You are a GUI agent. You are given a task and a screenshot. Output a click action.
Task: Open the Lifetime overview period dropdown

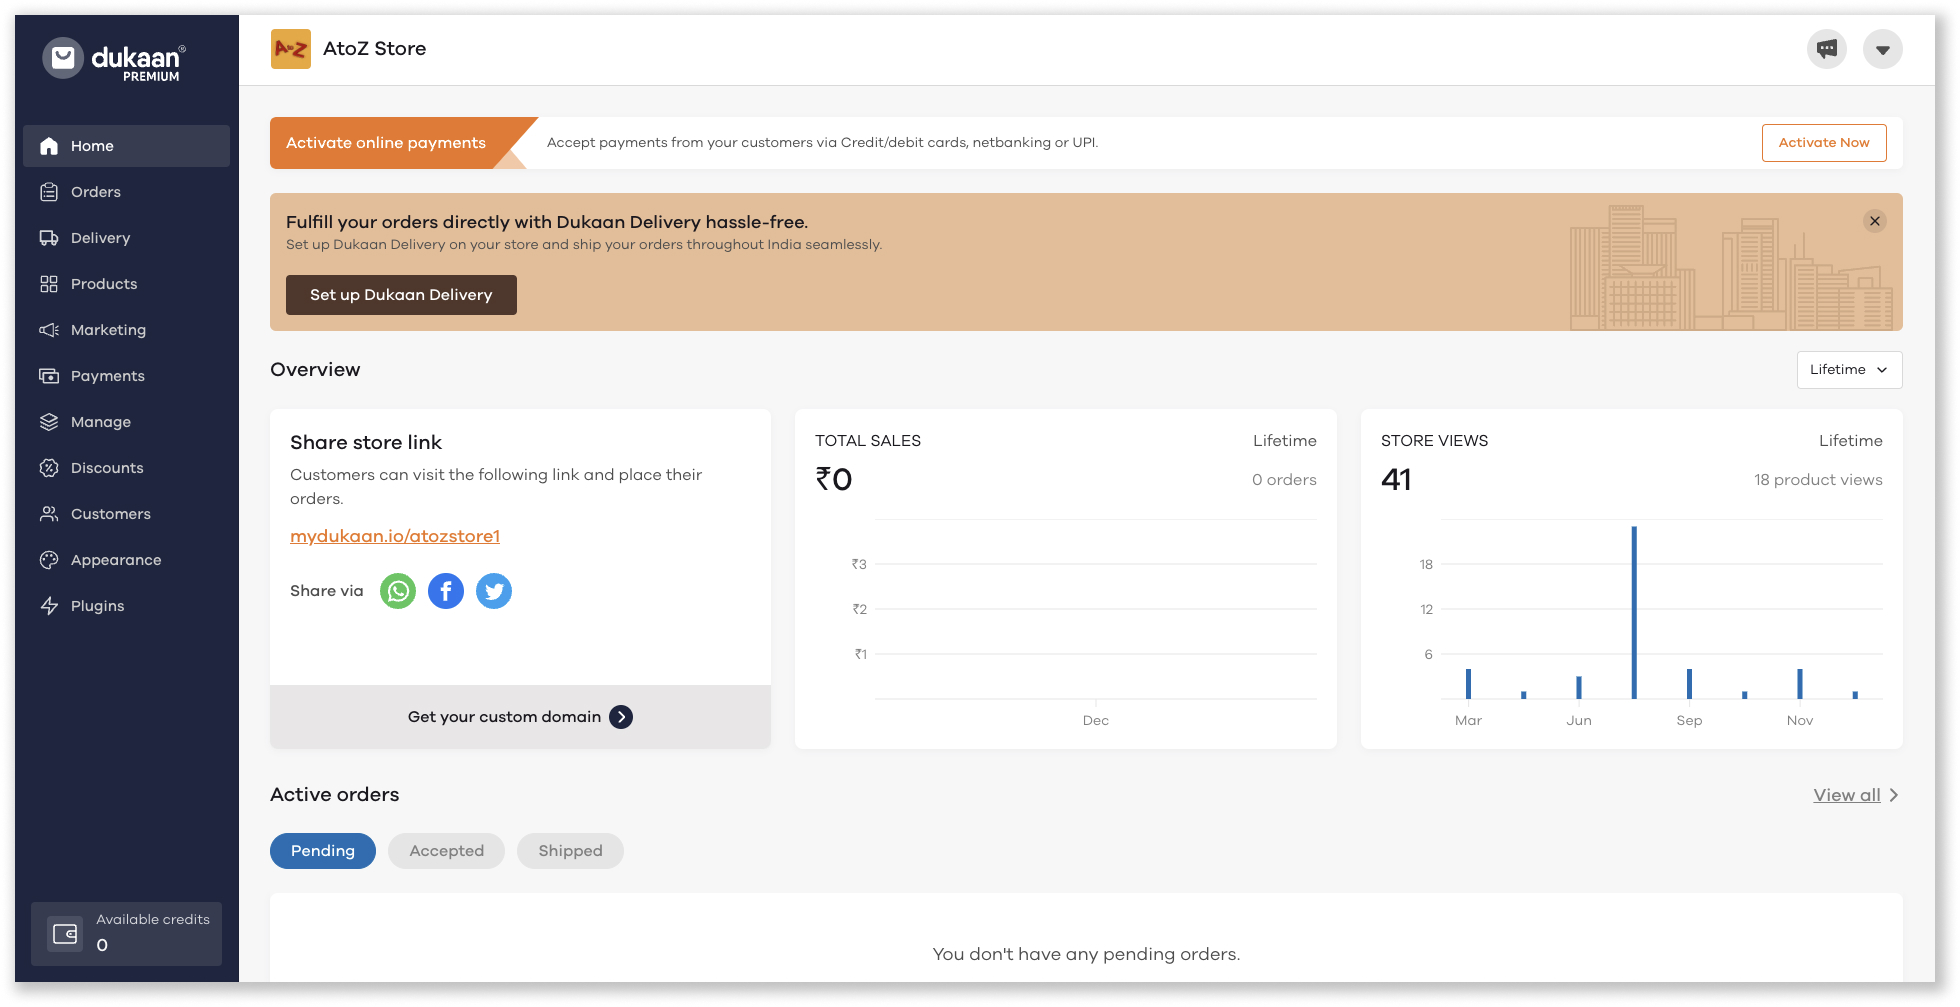pos(1849,370)
